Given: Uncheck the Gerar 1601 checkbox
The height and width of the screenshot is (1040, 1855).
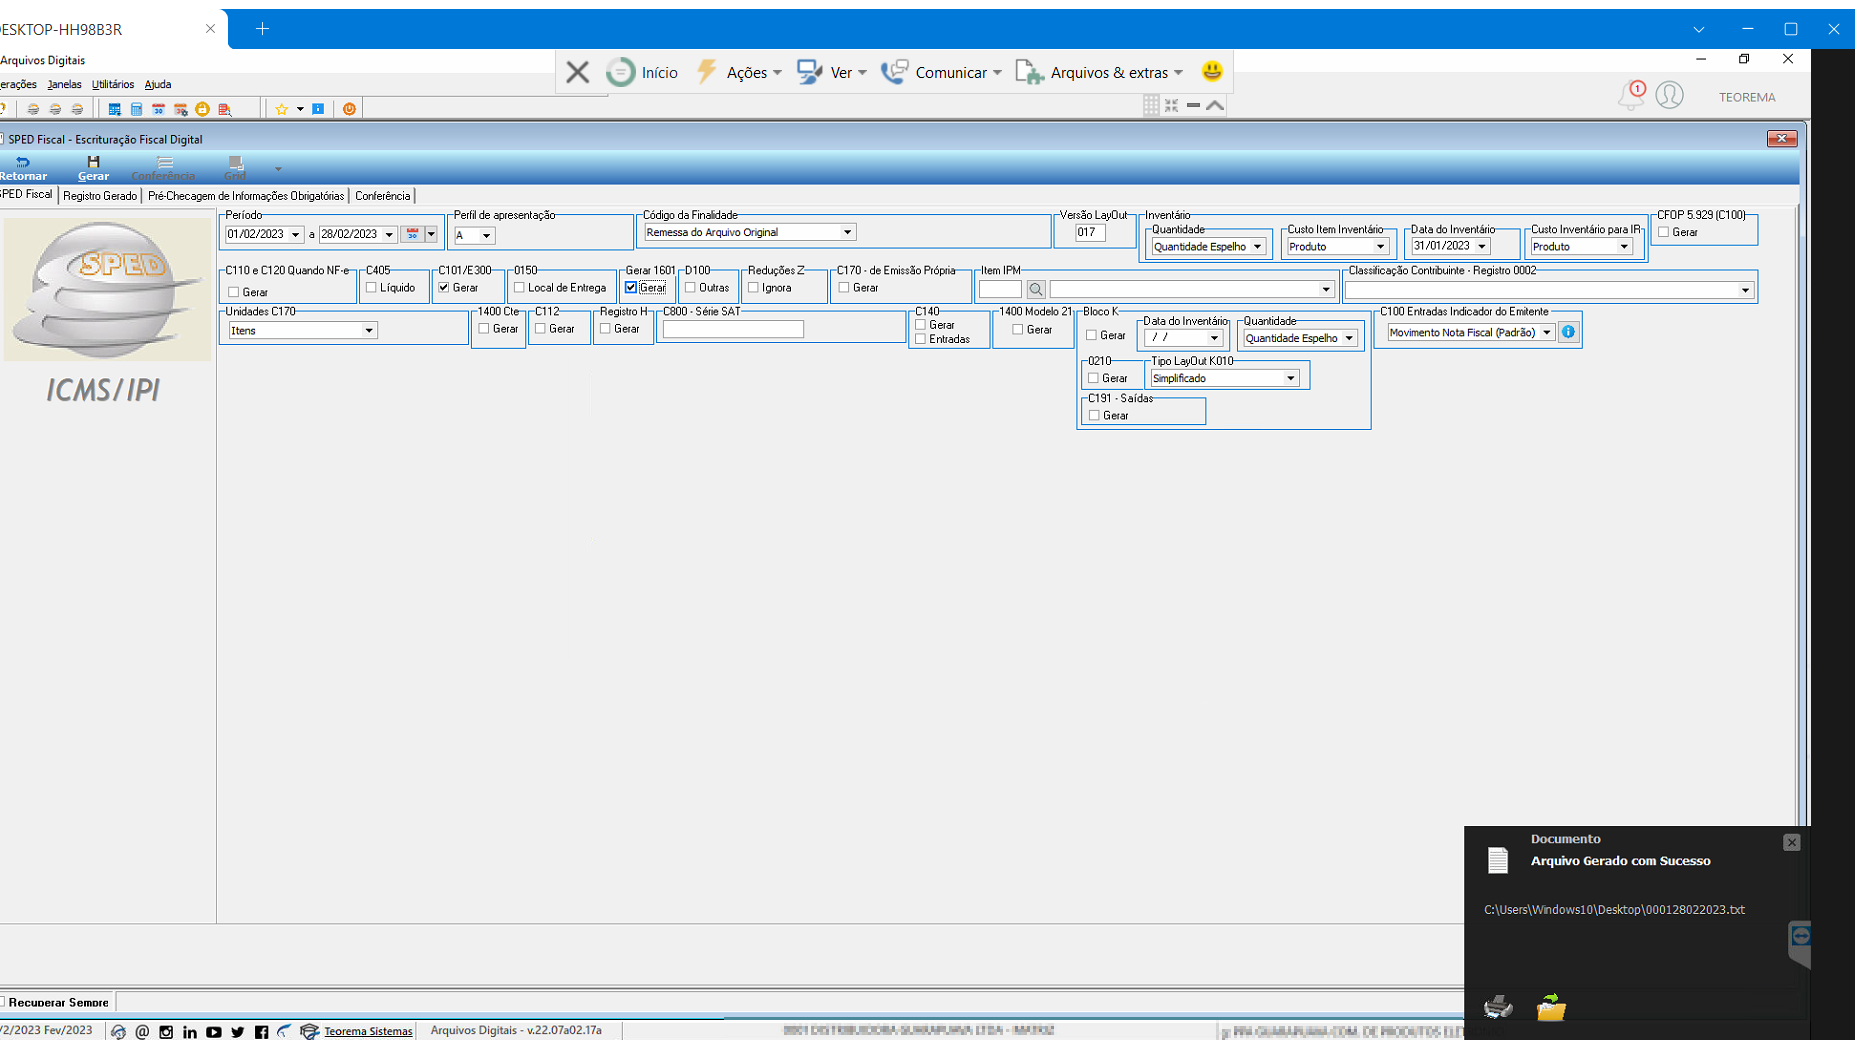Looking at the screenshot, I should (631, 287).
